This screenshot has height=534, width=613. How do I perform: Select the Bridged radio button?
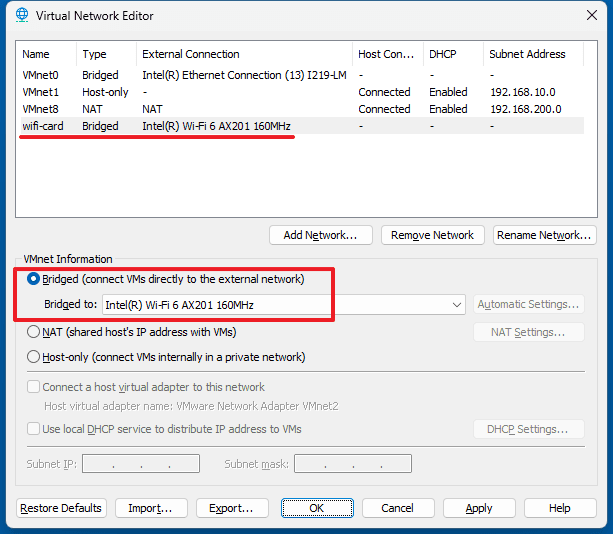click(34, 279)
